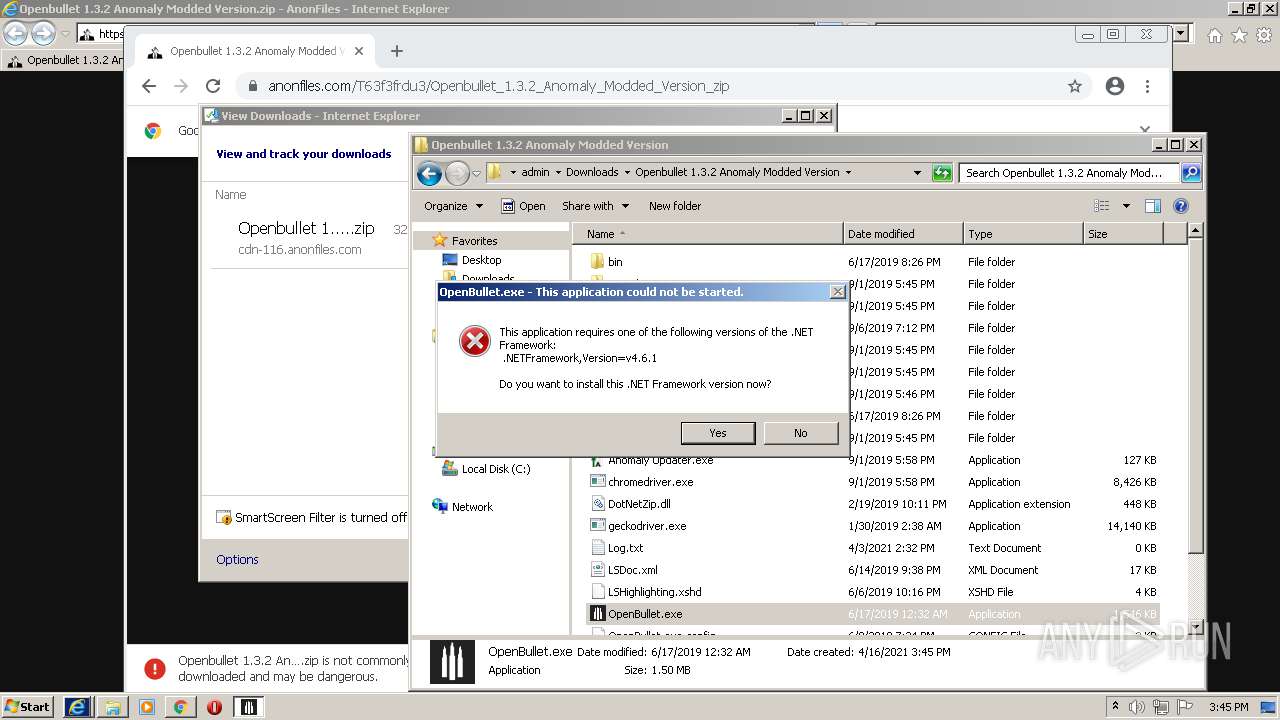Screen dimensions: 1280x720
Task: Select LSHighlighting.xshd in the file list
Action: pos(655,592)
